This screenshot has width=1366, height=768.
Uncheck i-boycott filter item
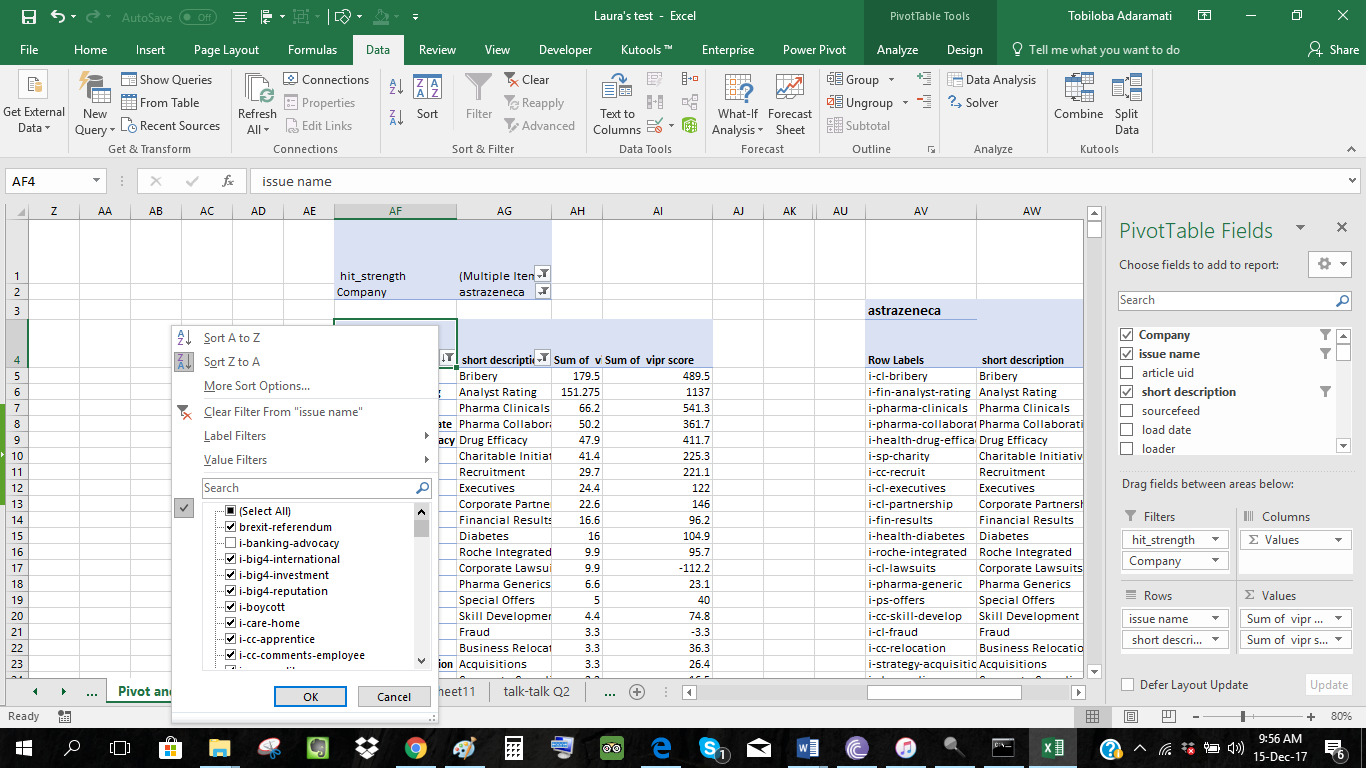click(x=231, y=607)
